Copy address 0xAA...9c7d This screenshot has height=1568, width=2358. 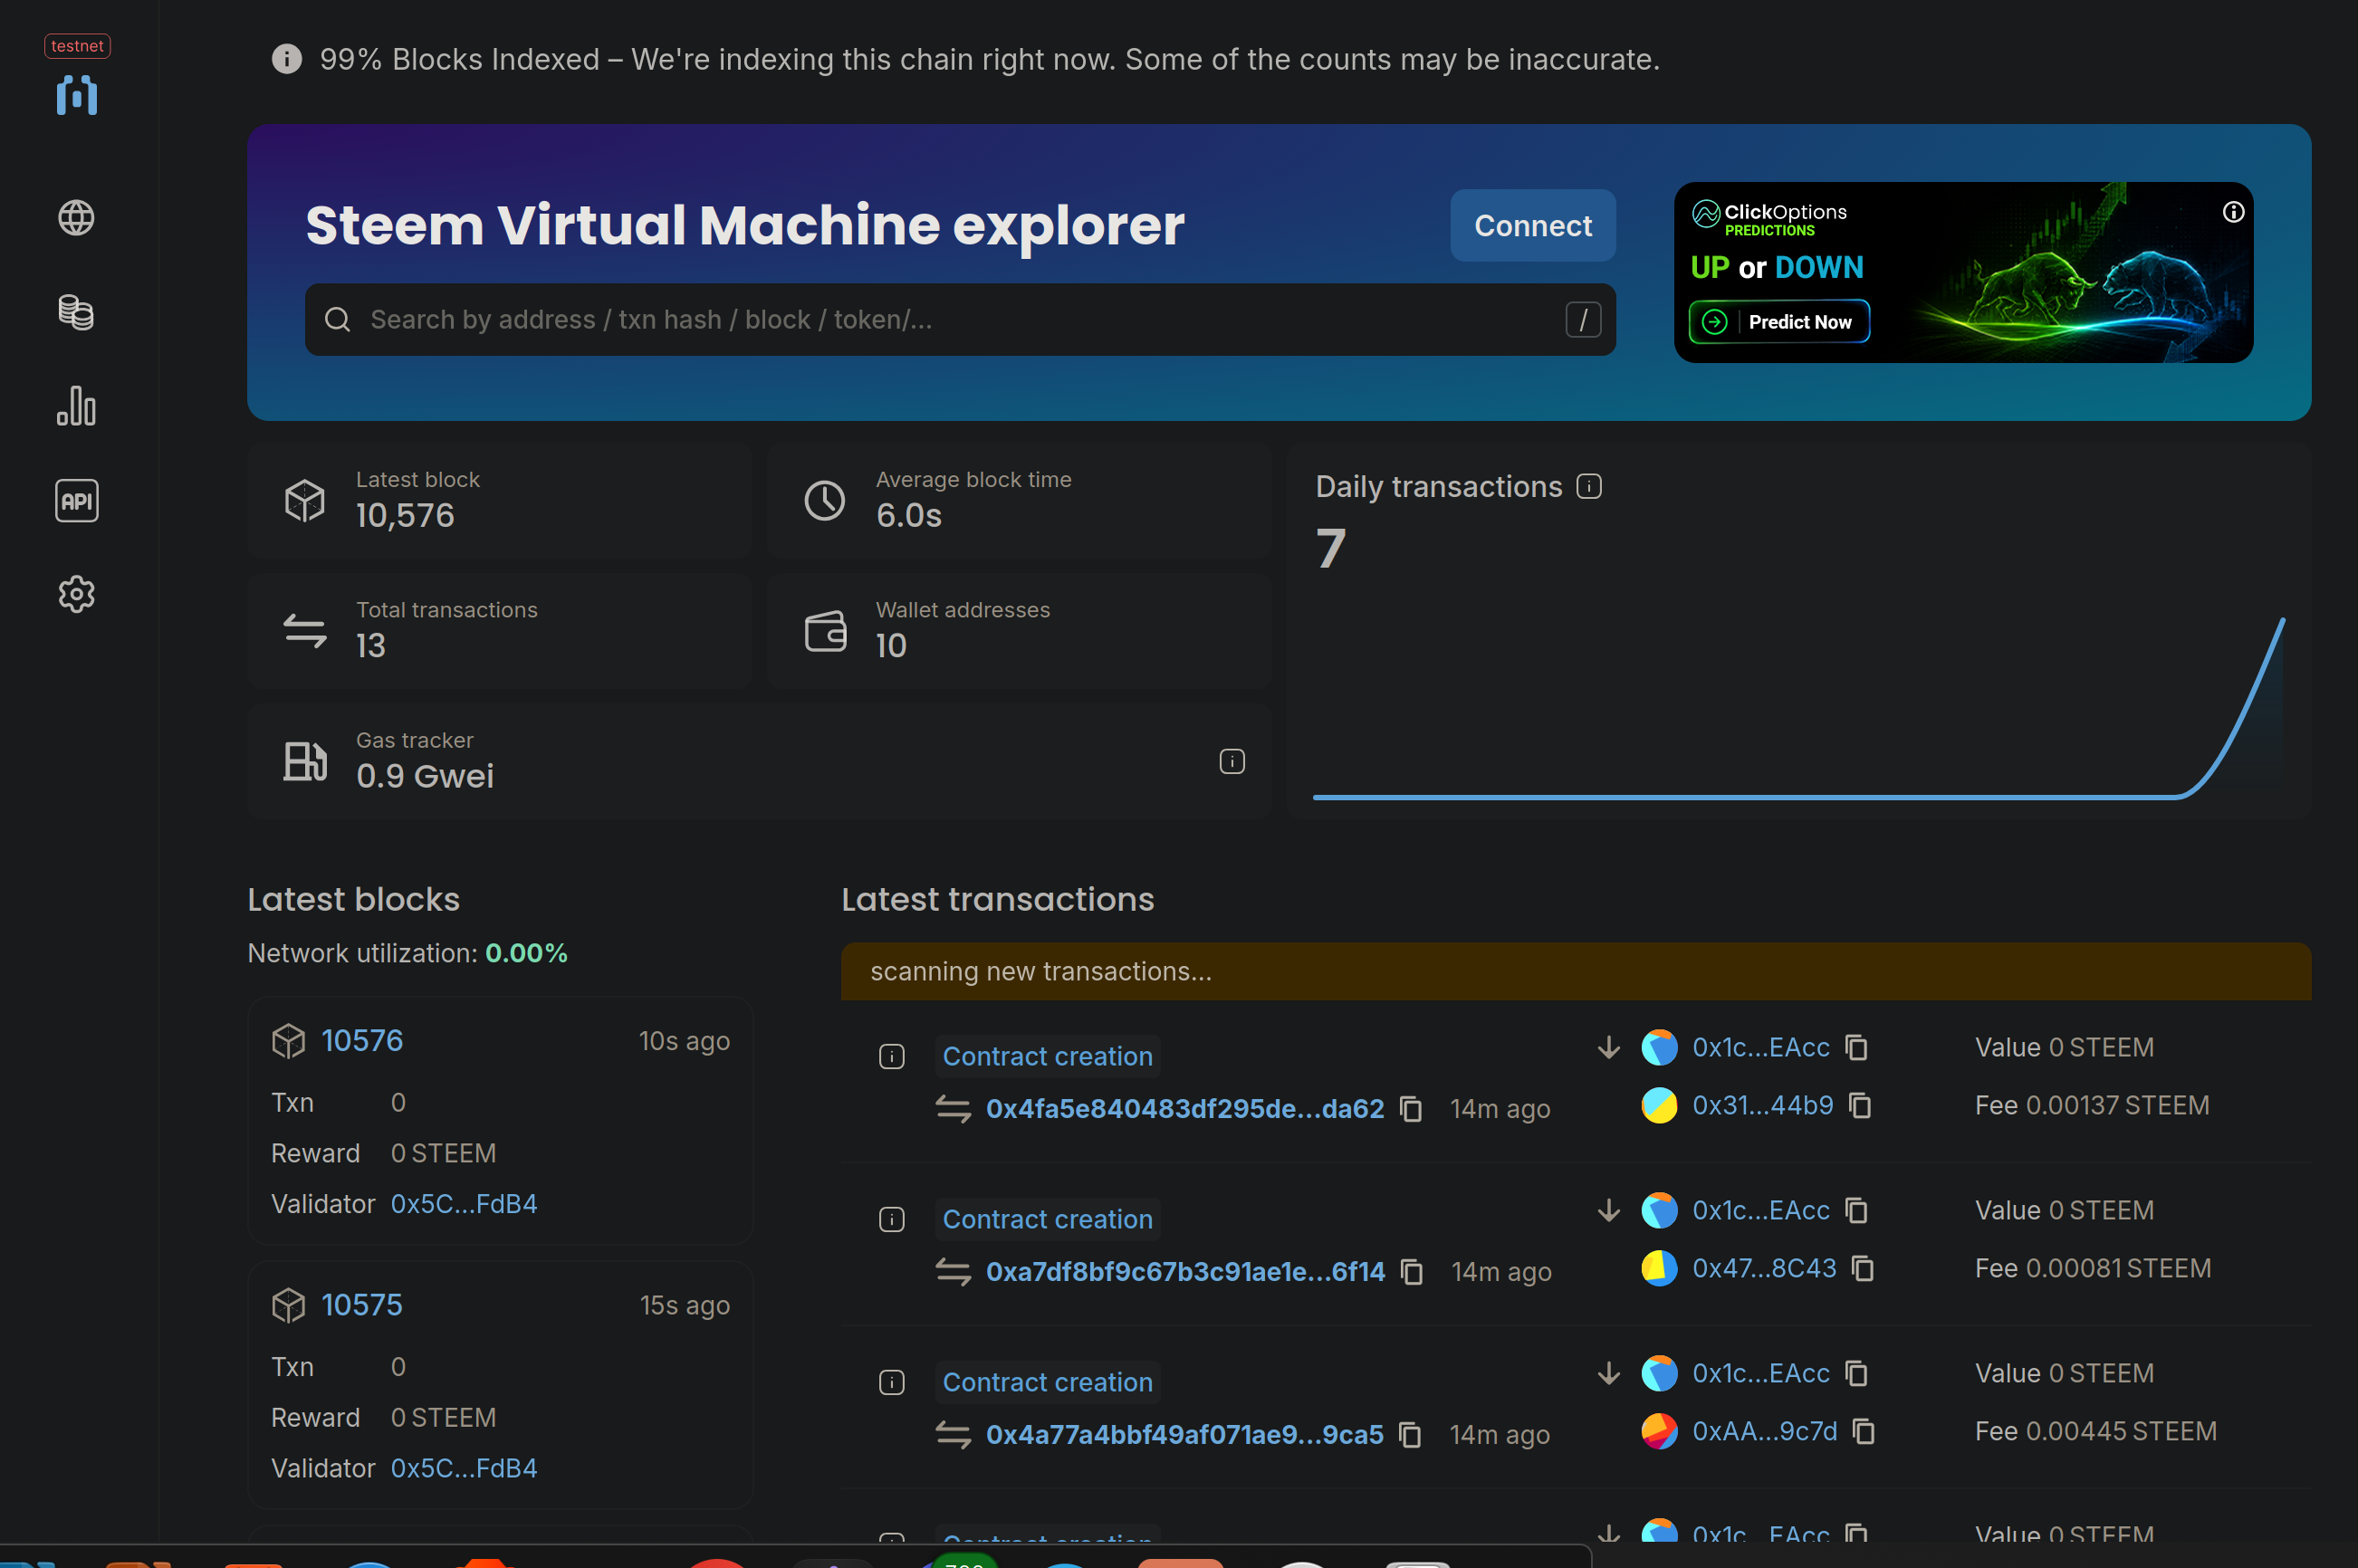(x=1863, y=1431)
